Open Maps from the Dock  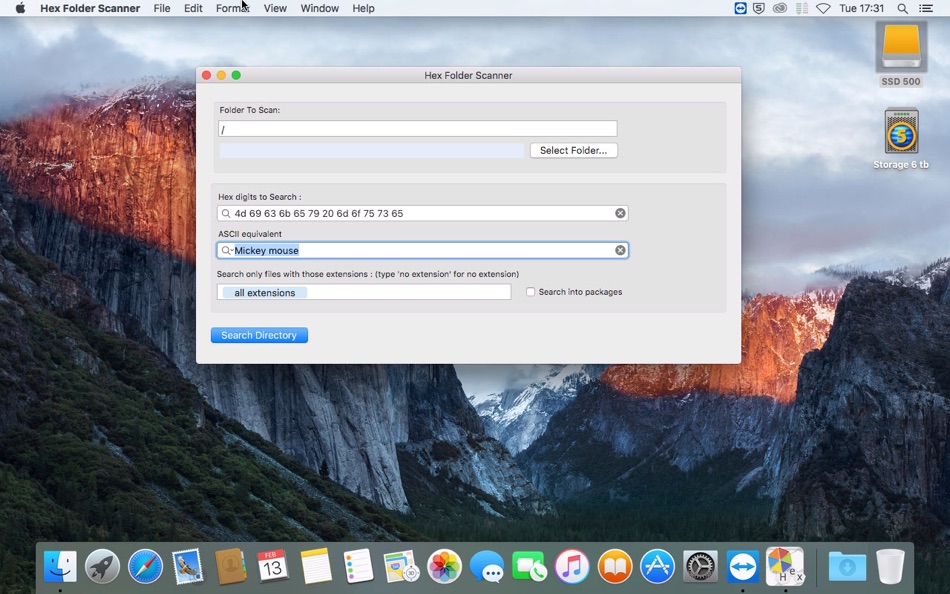pyautogui.click(x=400, y=566)
